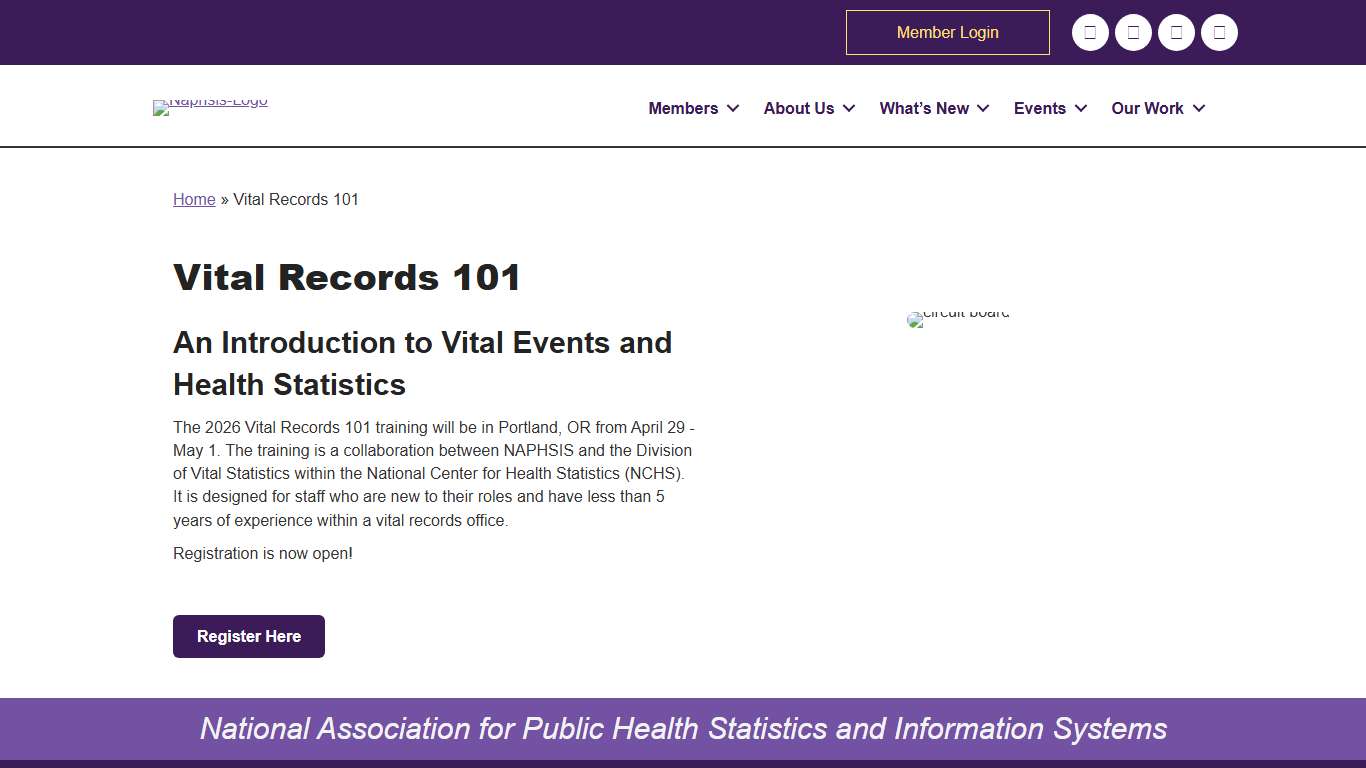
Task: Open the Members menu
Action: (x=683, y=108)
